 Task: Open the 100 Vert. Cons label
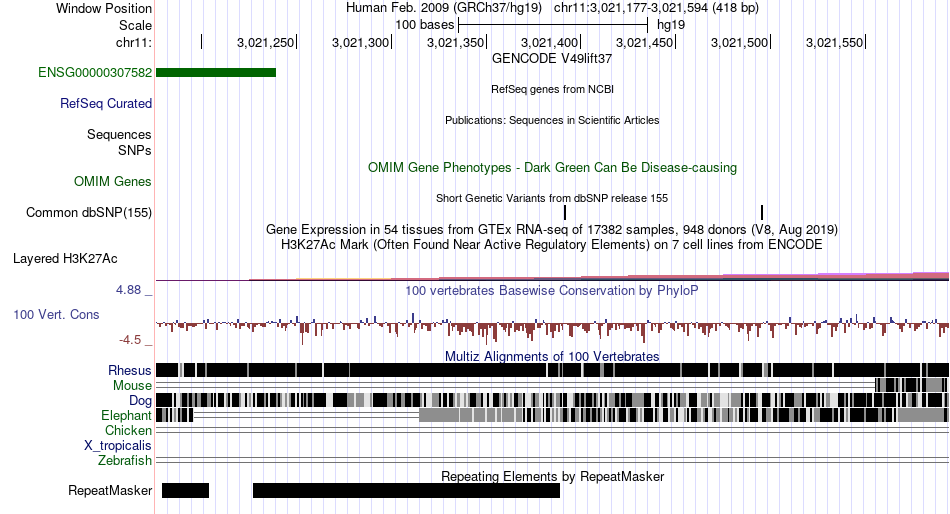[x=56, y=315]
